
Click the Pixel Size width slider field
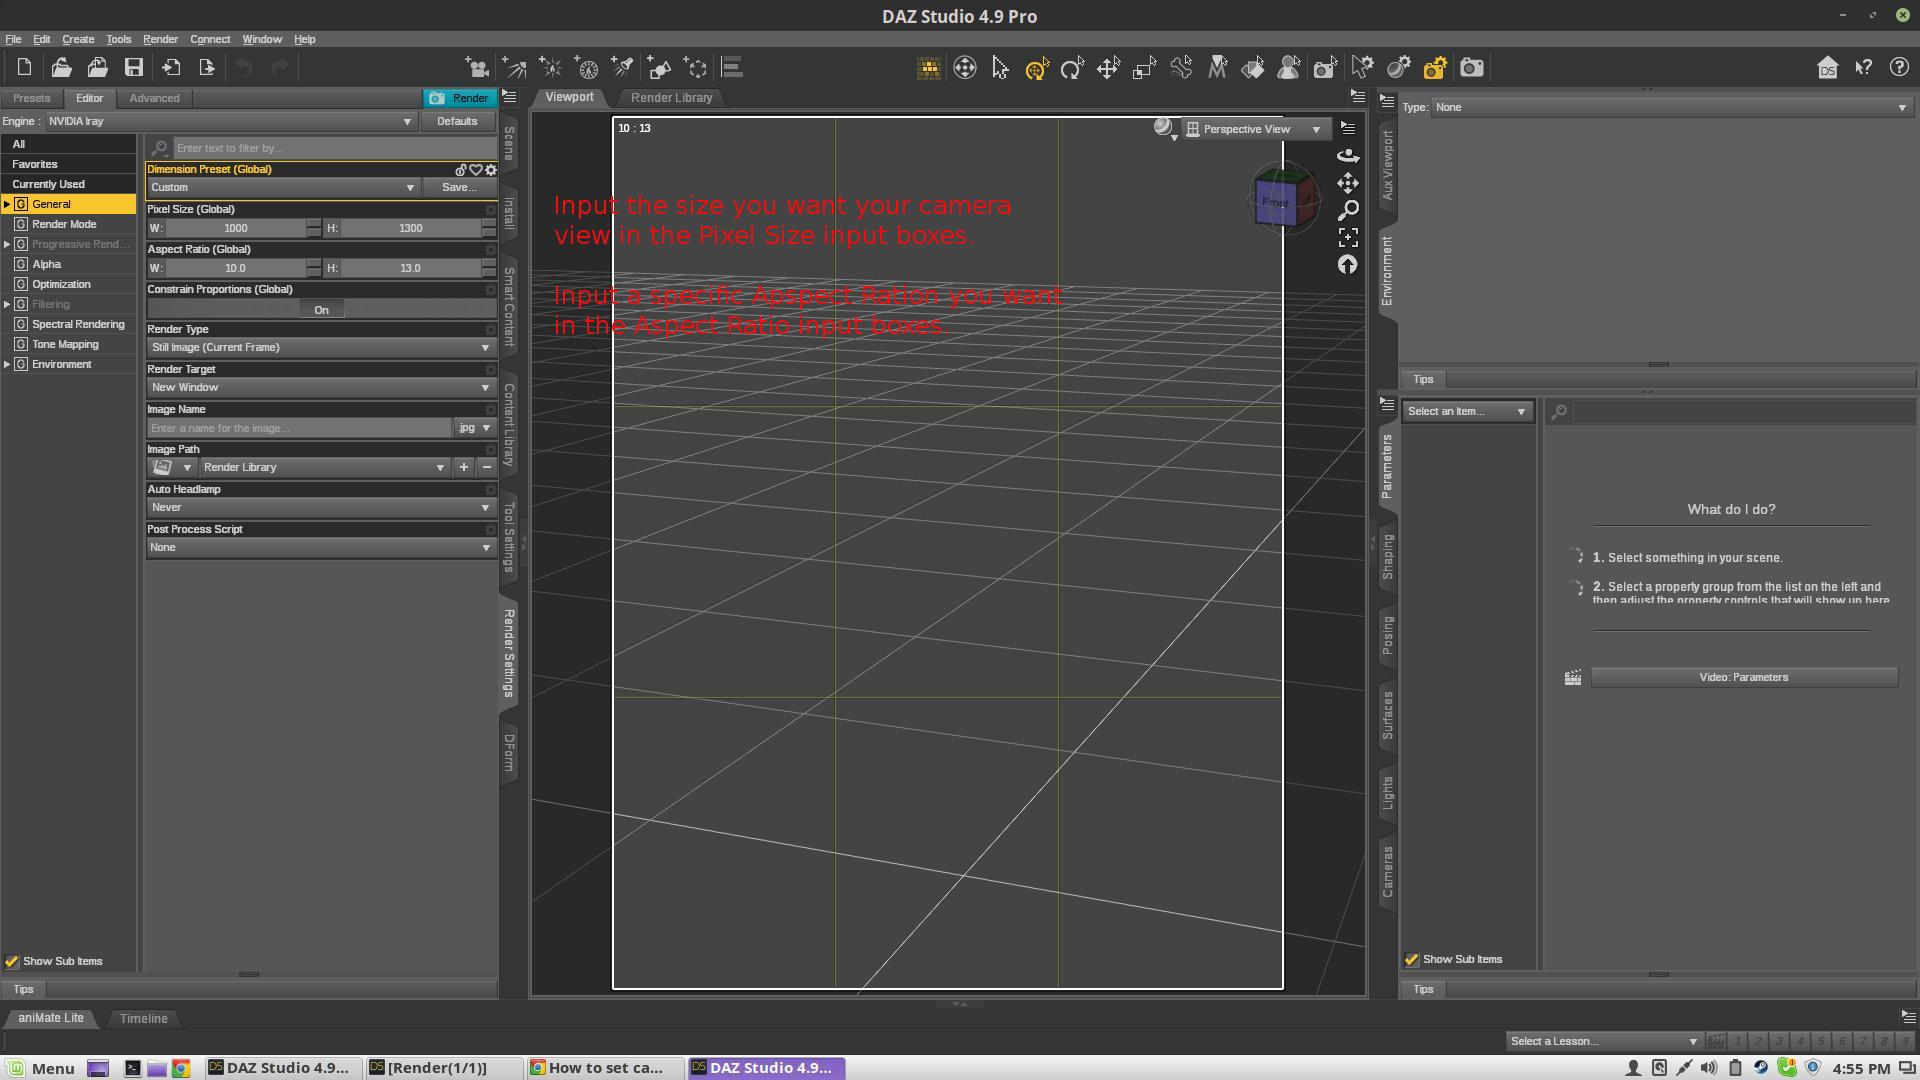pyautogui.click(x=236, y=229)
